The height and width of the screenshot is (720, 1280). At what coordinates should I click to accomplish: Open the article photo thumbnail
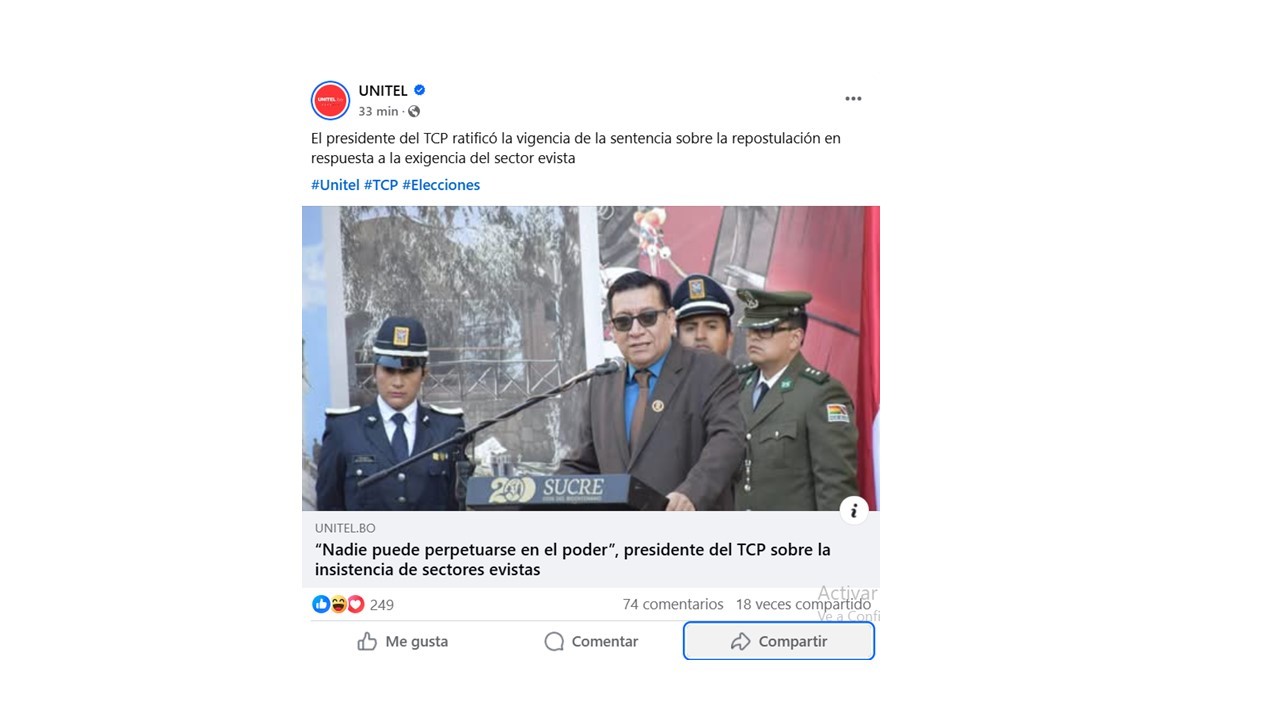(x=591, y=358)
